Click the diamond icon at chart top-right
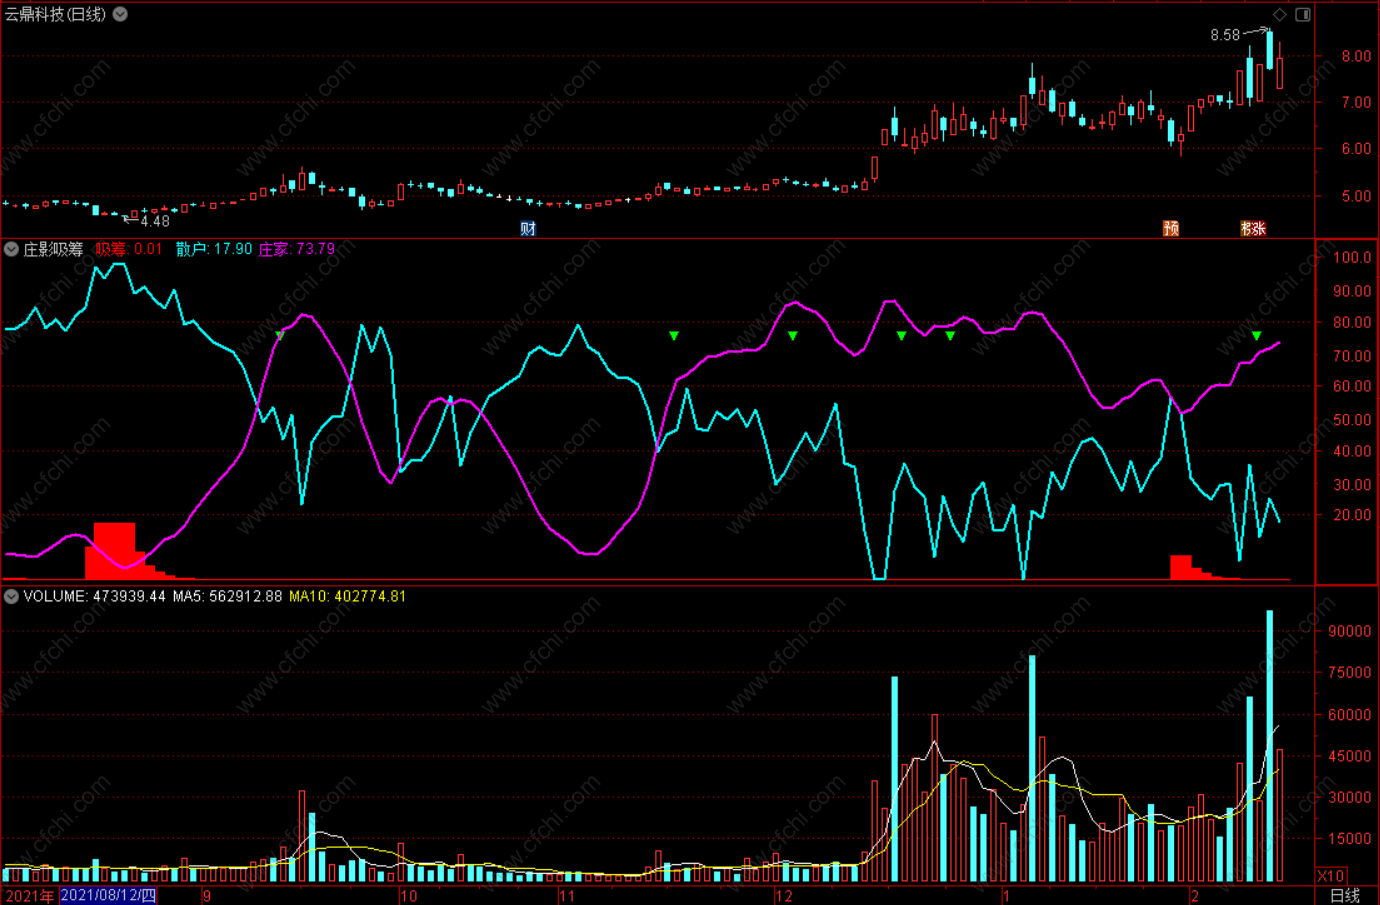Image resolution: width=1380 pixels, height=905 pixels. (x=1280, y=14)
